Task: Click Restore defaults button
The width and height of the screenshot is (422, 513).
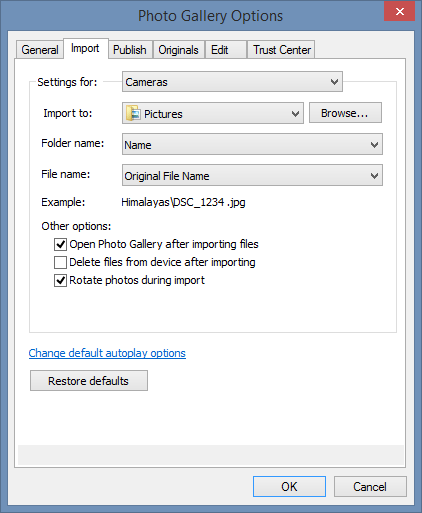Action: 89,381
